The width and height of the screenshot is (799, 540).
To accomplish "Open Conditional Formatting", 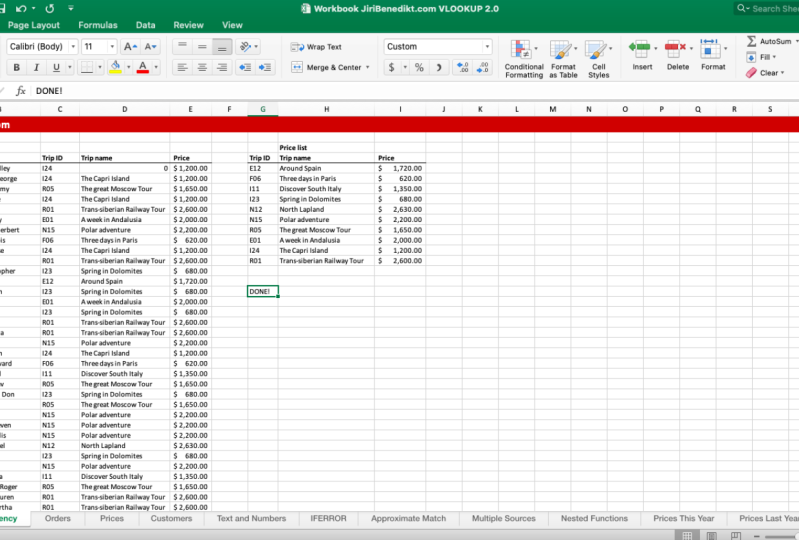I will [x=524, y=59].
